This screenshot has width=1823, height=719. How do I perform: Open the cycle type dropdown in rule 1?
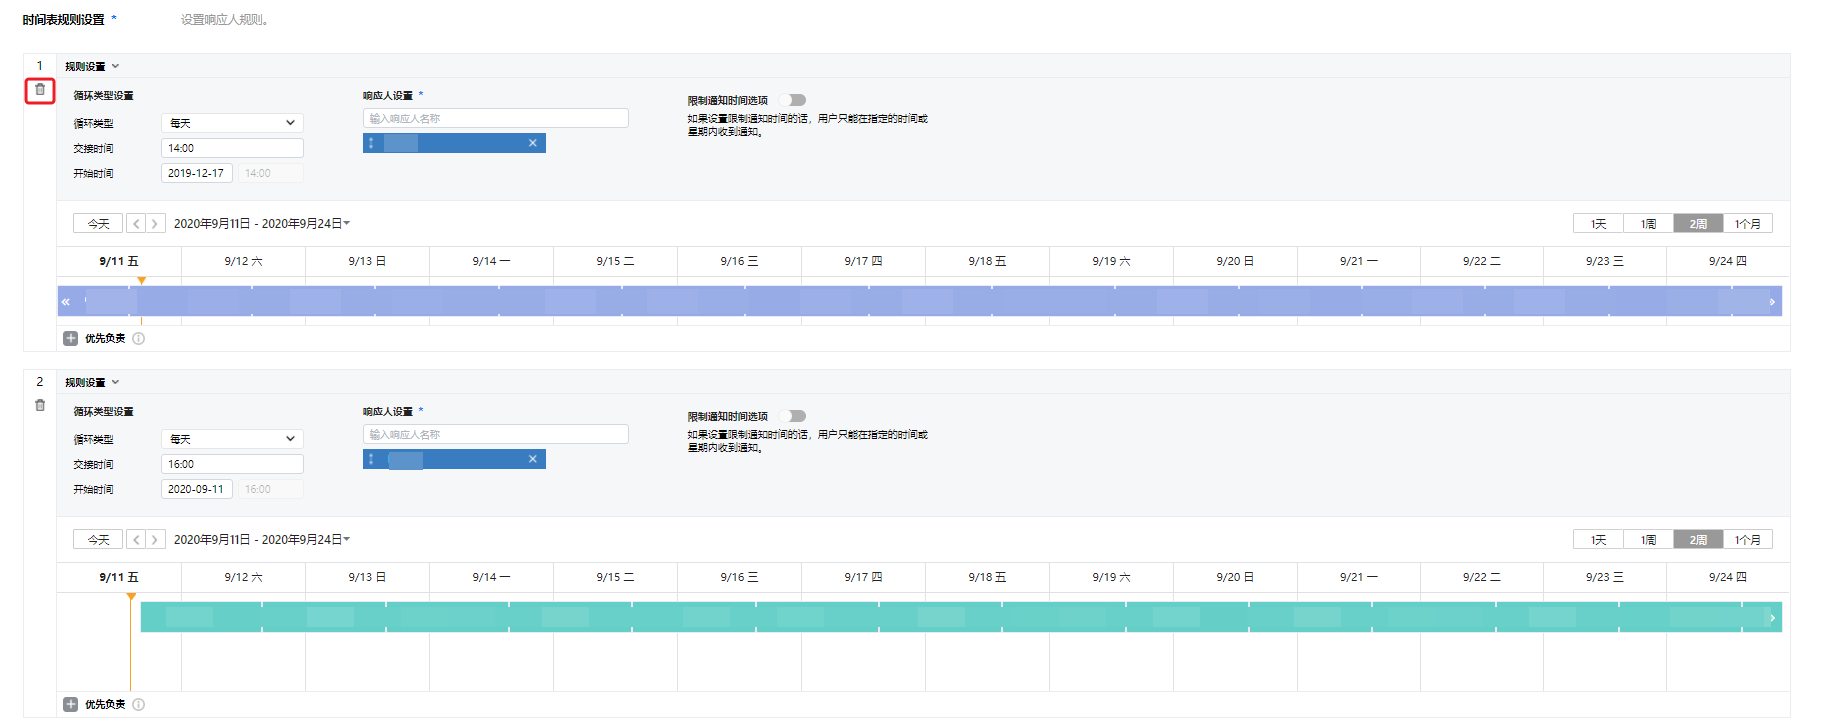232,123
